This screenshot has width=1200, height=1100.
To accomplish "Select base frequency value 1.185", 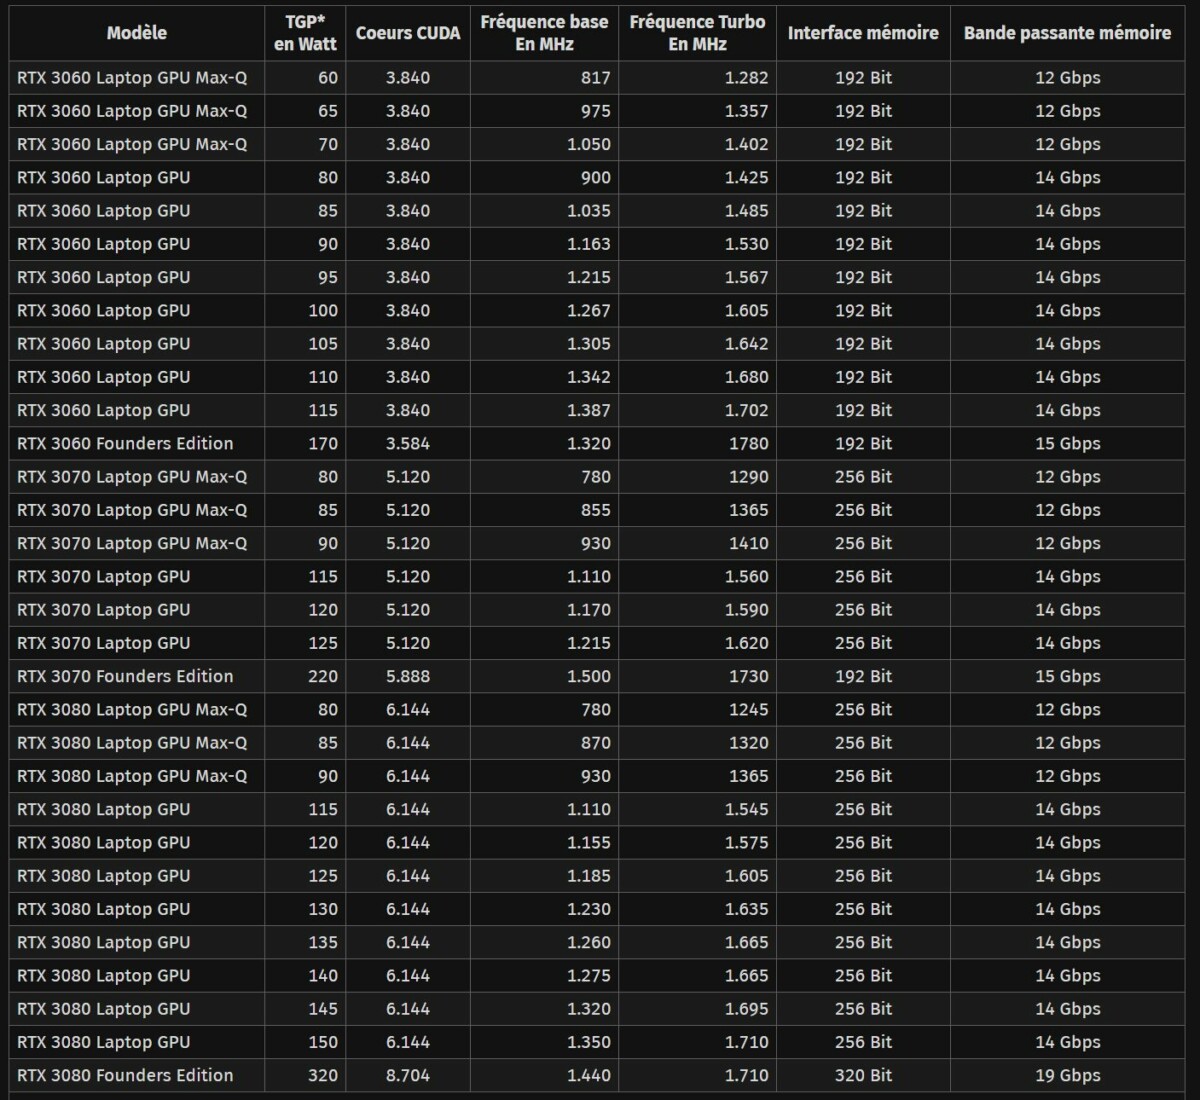I will [589, 876].
